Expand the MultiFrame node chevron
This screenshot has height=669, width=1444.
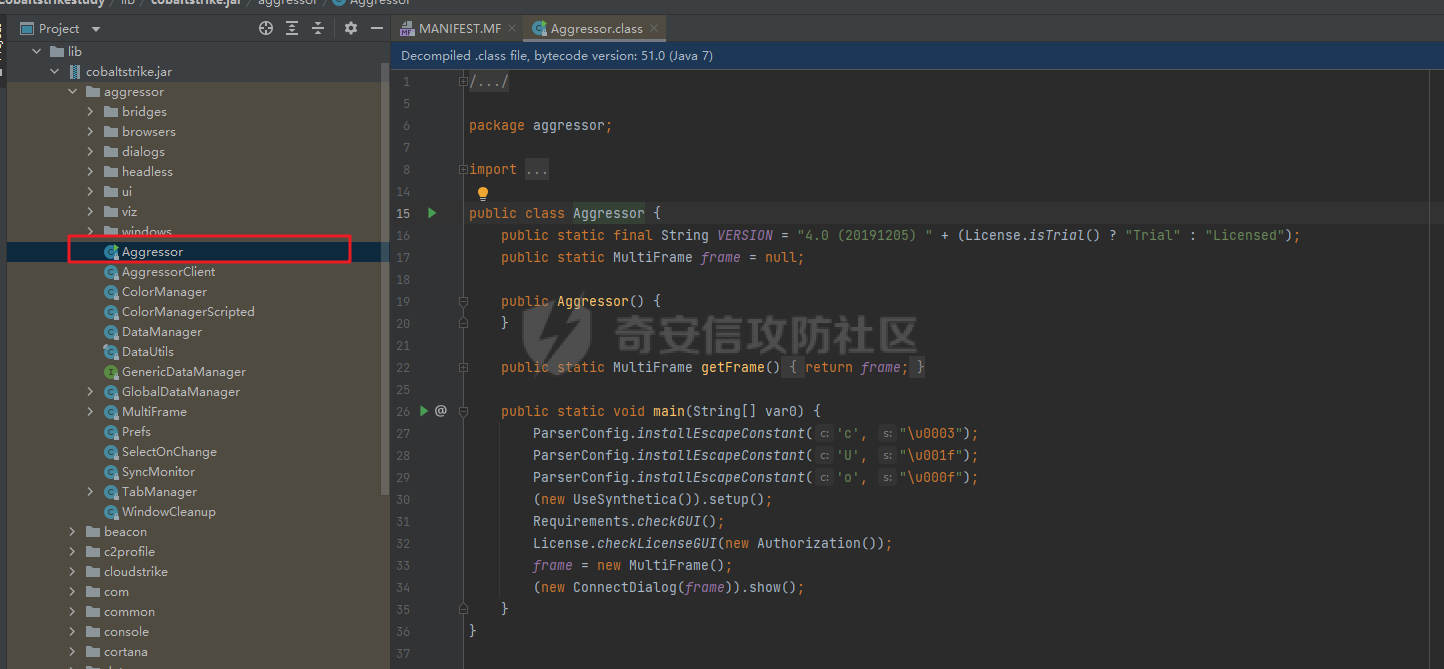coord(91,412)
